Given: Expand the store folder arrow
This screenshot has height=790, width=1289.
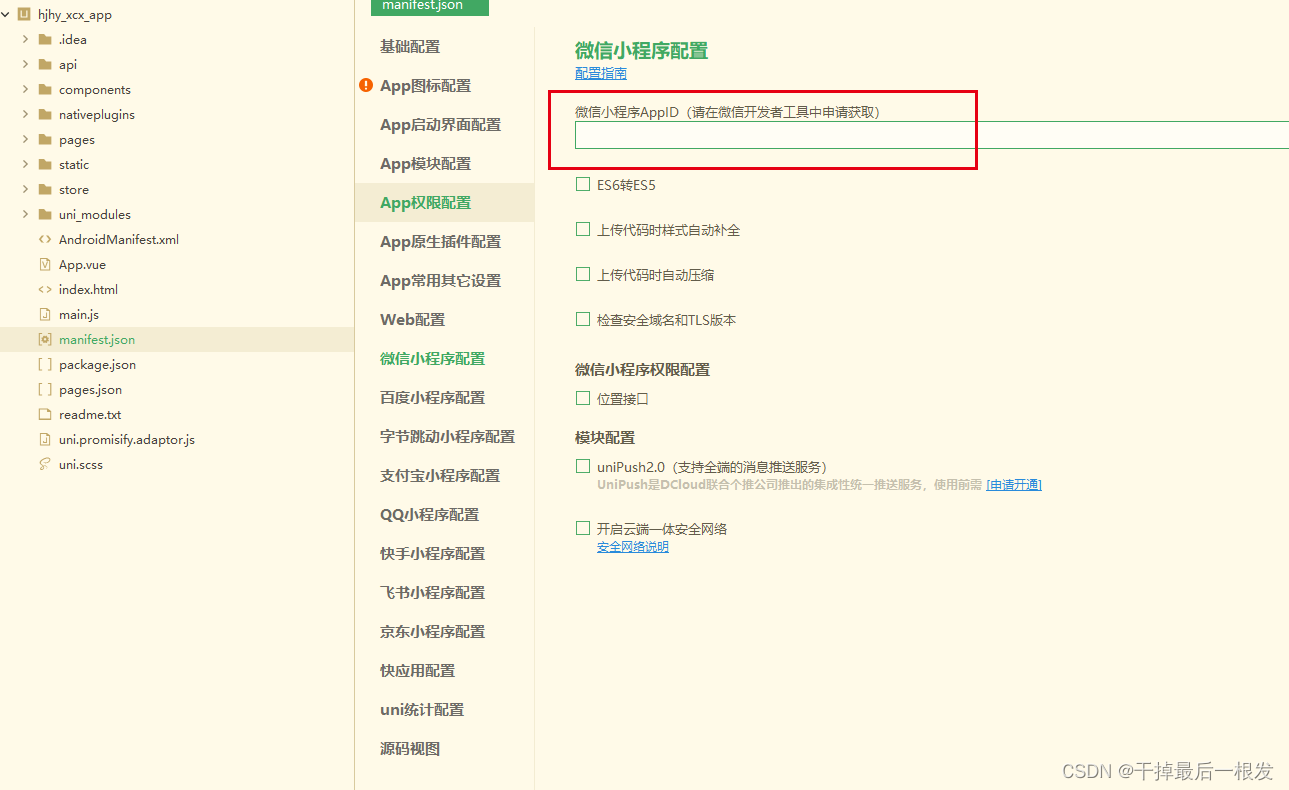Looking at the screenshot, I should tap(25, 190).
